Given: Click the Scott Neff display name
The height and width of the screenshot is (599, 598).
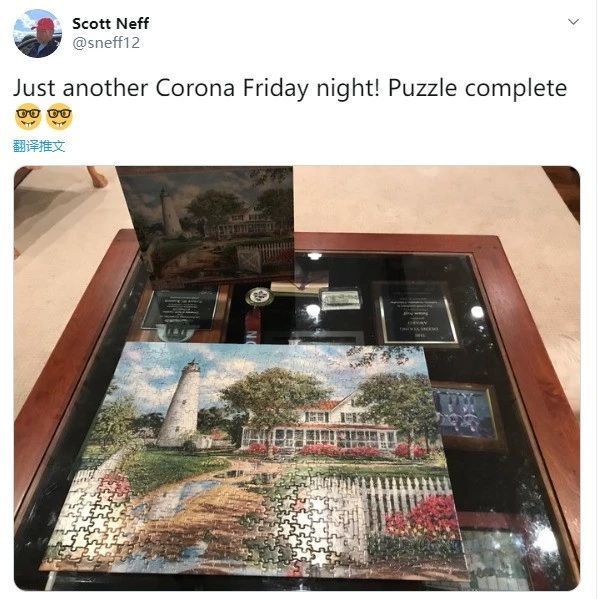Looking at the screenshot, I should click(x=110, y=24).
